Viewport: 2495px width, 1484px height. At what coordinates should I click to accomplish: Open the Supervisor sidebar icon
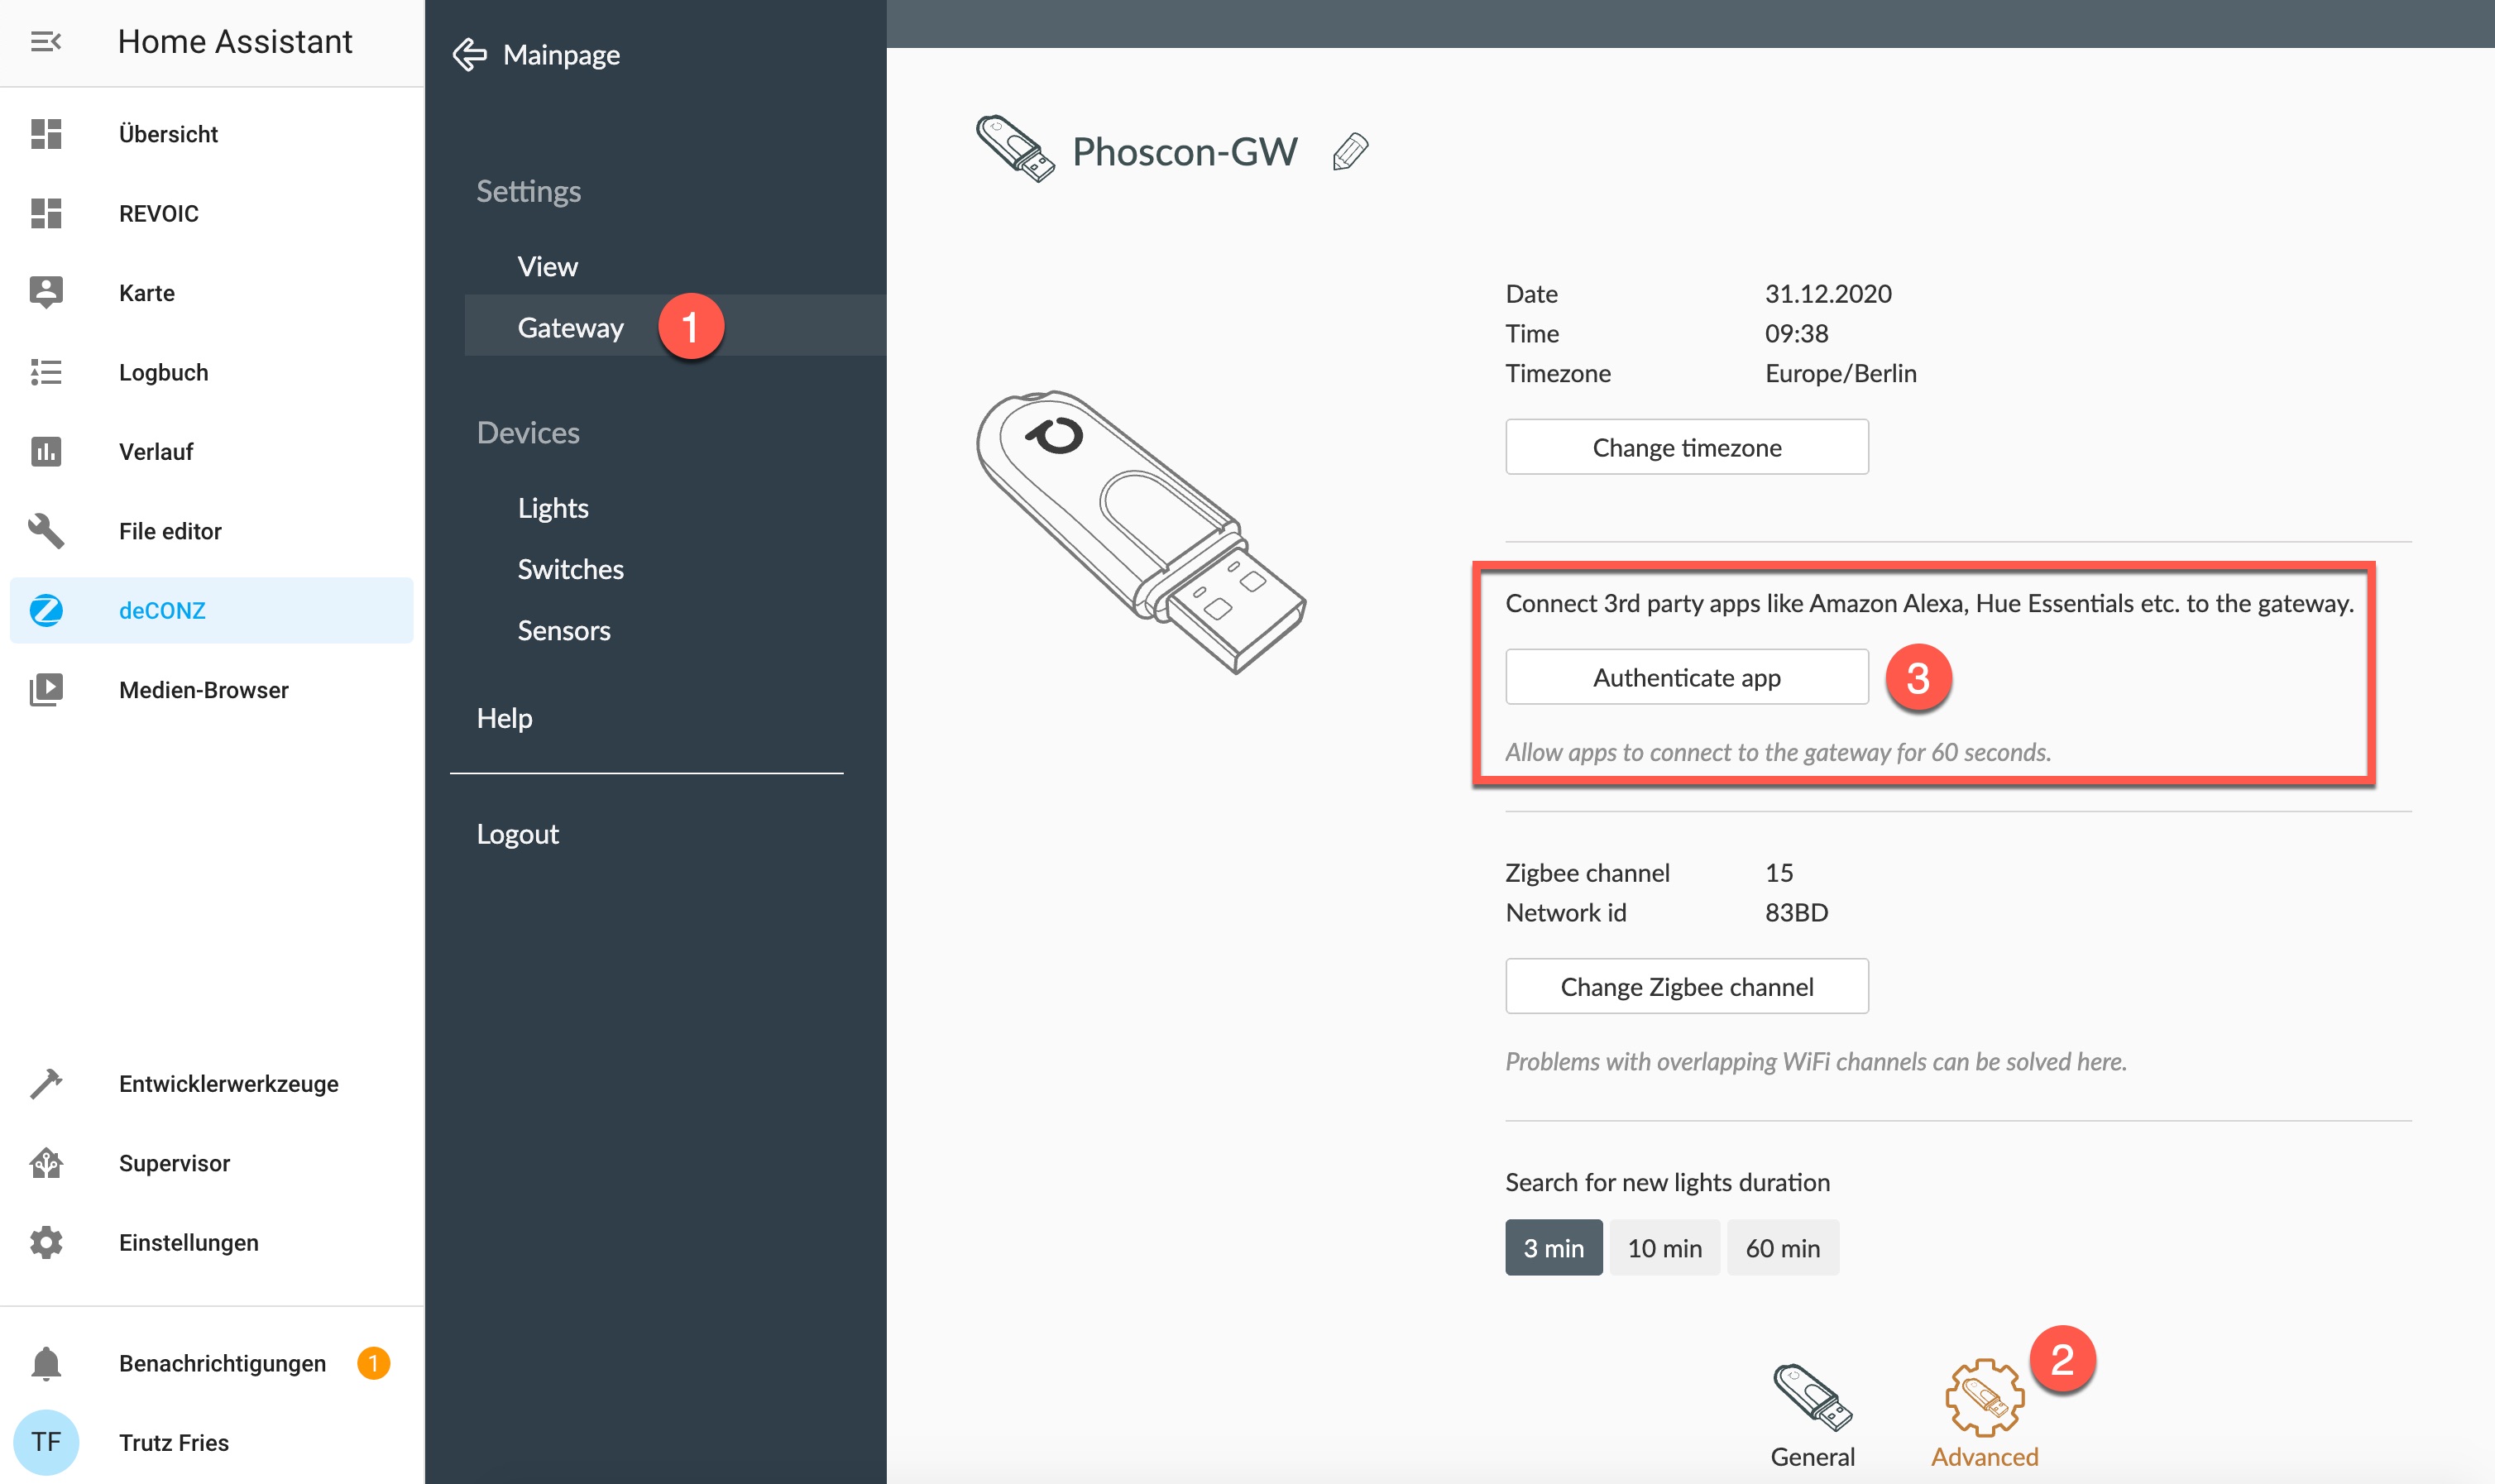[46, 1162]
